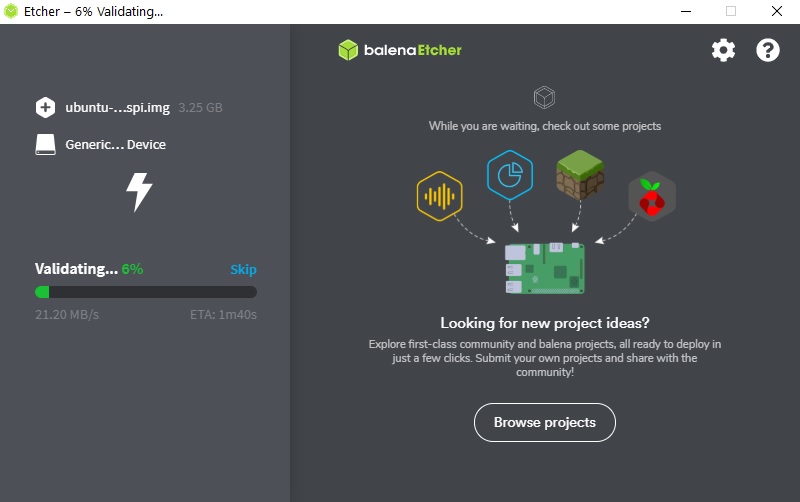
Task: Skip the validation process
Action: 243,269
